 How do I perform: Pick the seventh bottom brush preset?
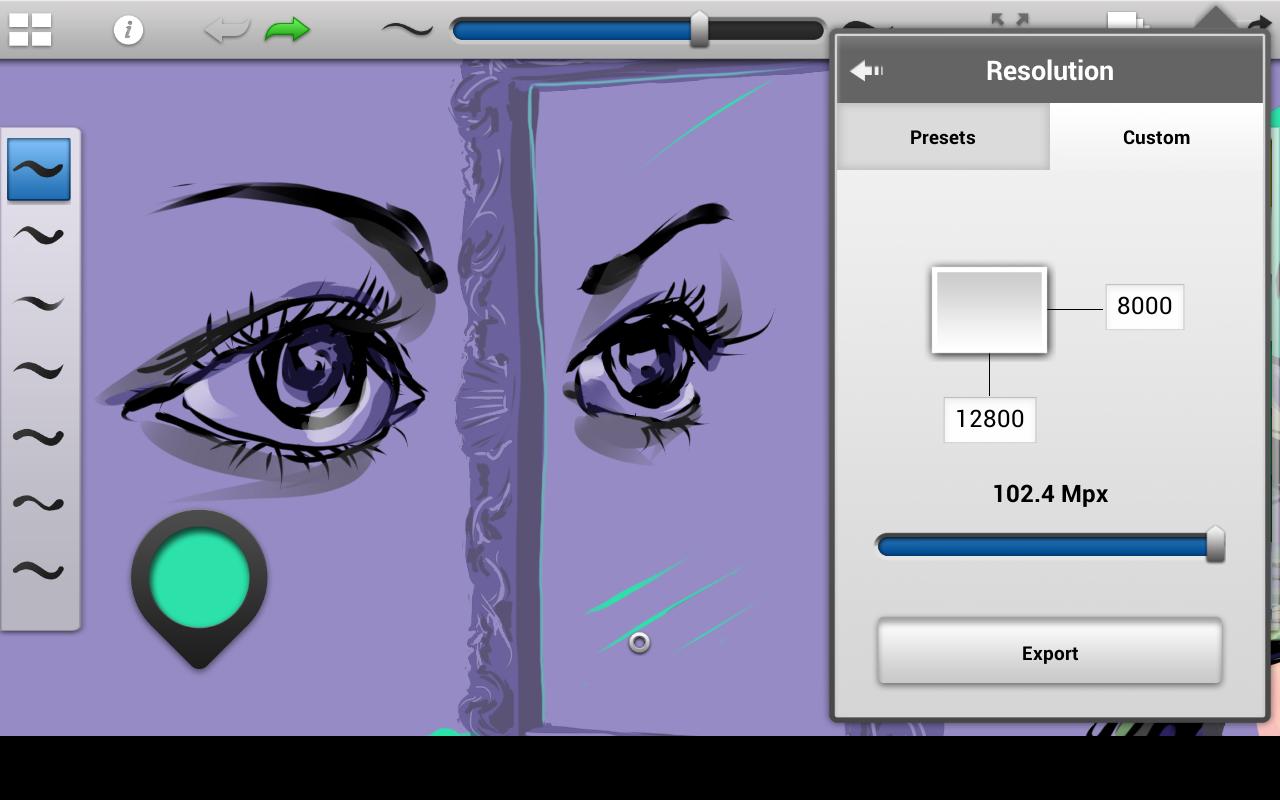coord(39,570)
